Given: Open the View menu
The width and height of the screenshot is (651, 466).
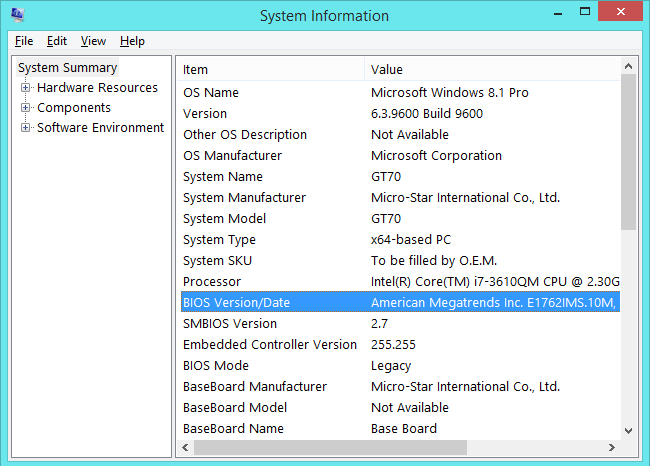Looking at the screenshot, I should point(93,41).
